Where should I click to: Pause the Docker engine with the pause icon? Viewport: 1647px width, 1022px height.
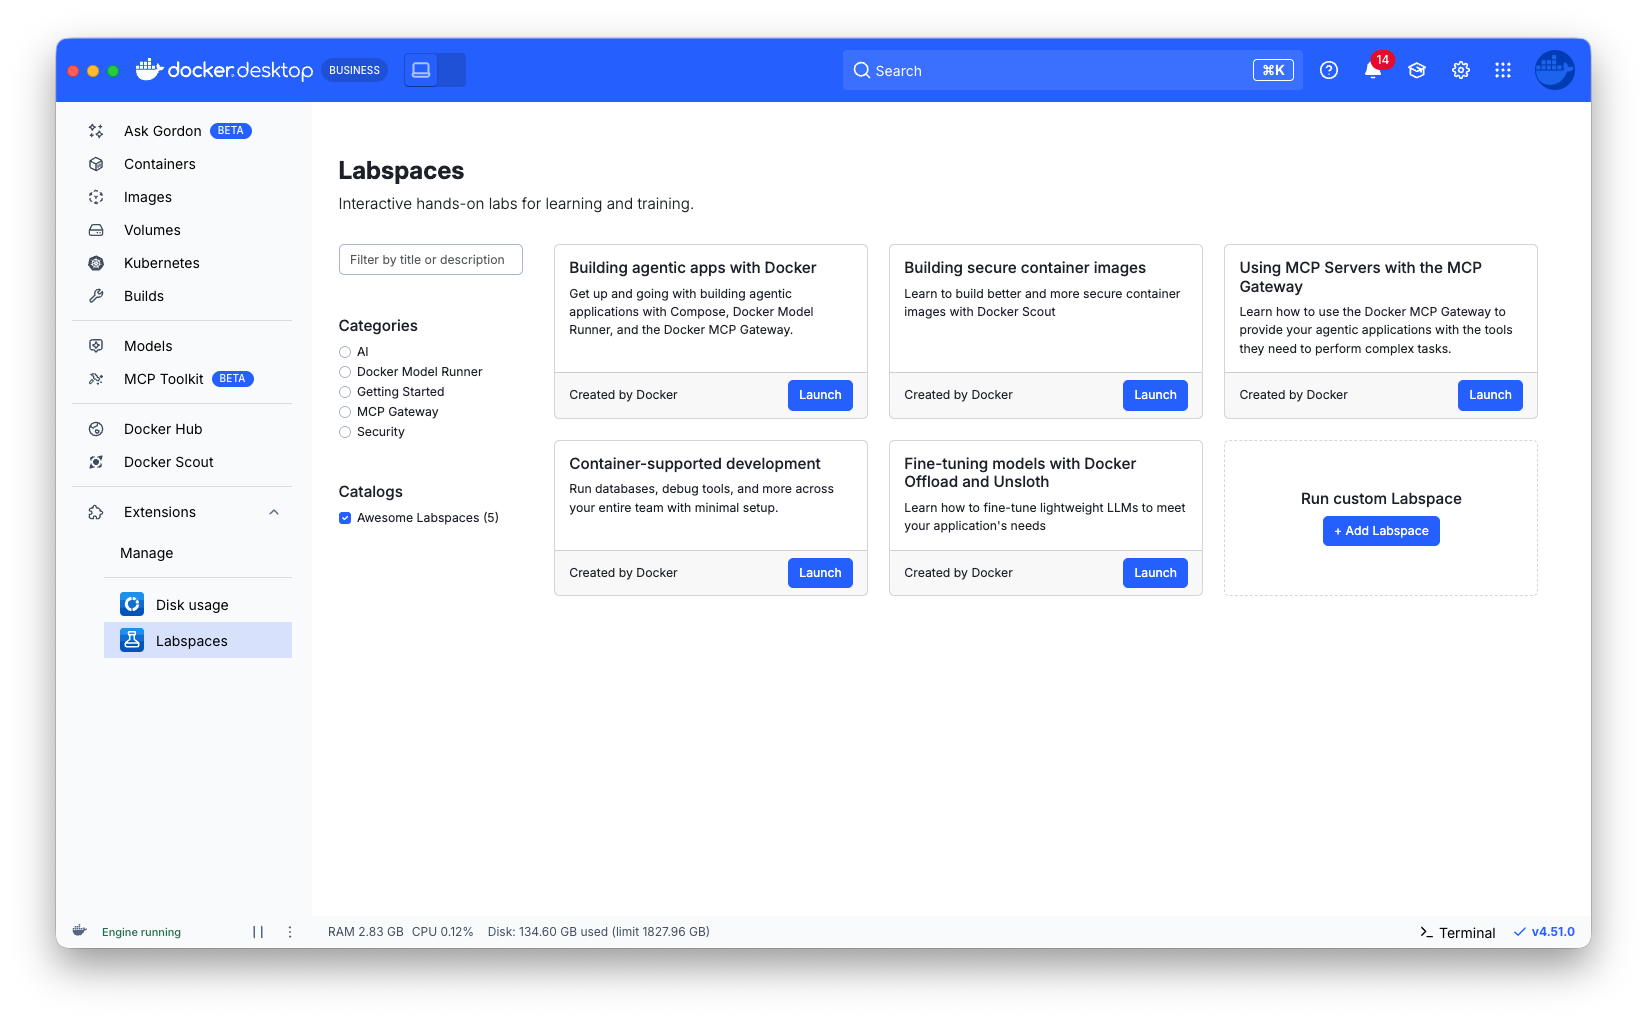click(x=258, y=932)
